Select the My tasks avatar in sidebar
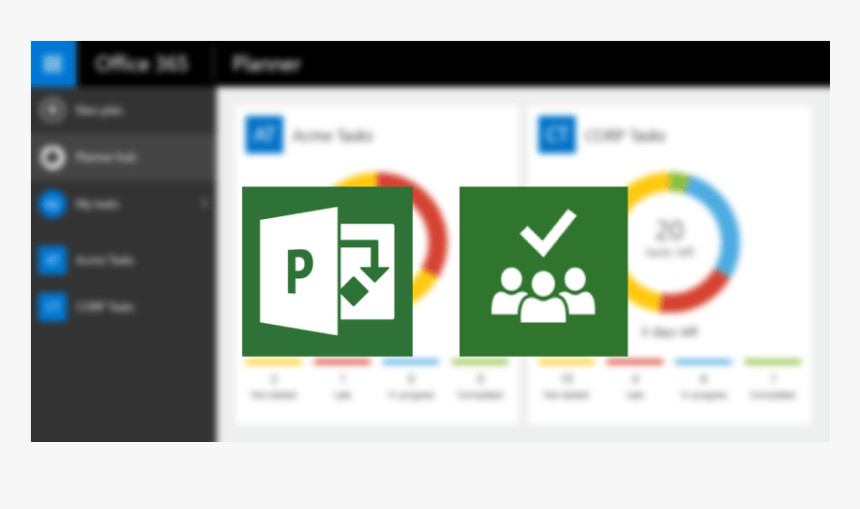 pyautogui.click(x=52, y=204)
